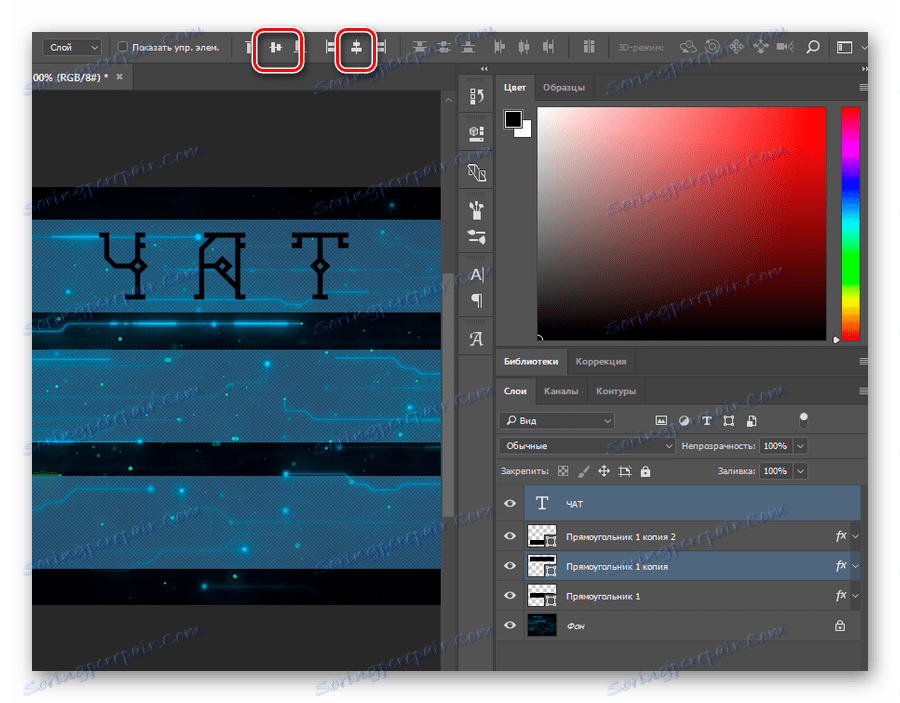Open the 'Слой' auto-select dropdown
900x703 pixels.
click(x=72, y=47)
